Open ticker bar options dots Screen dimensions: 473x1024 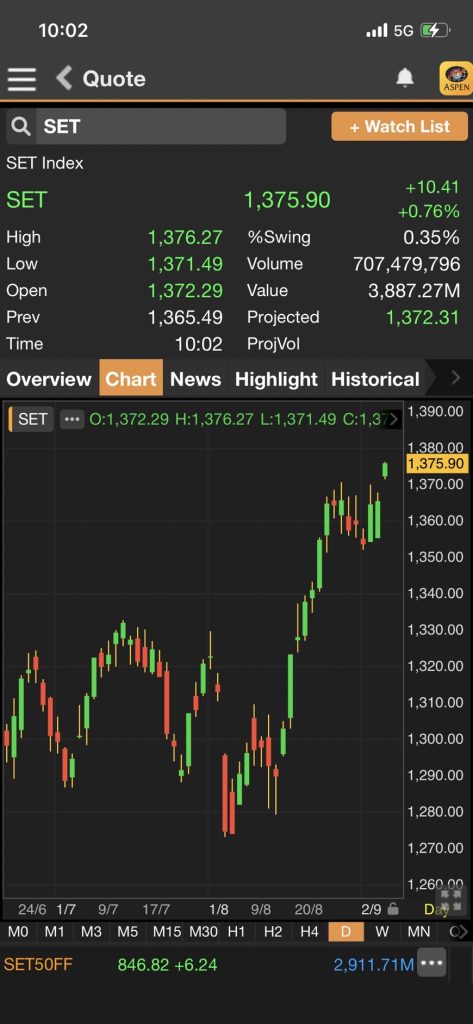pyautogui.click(x=432, y=963)
